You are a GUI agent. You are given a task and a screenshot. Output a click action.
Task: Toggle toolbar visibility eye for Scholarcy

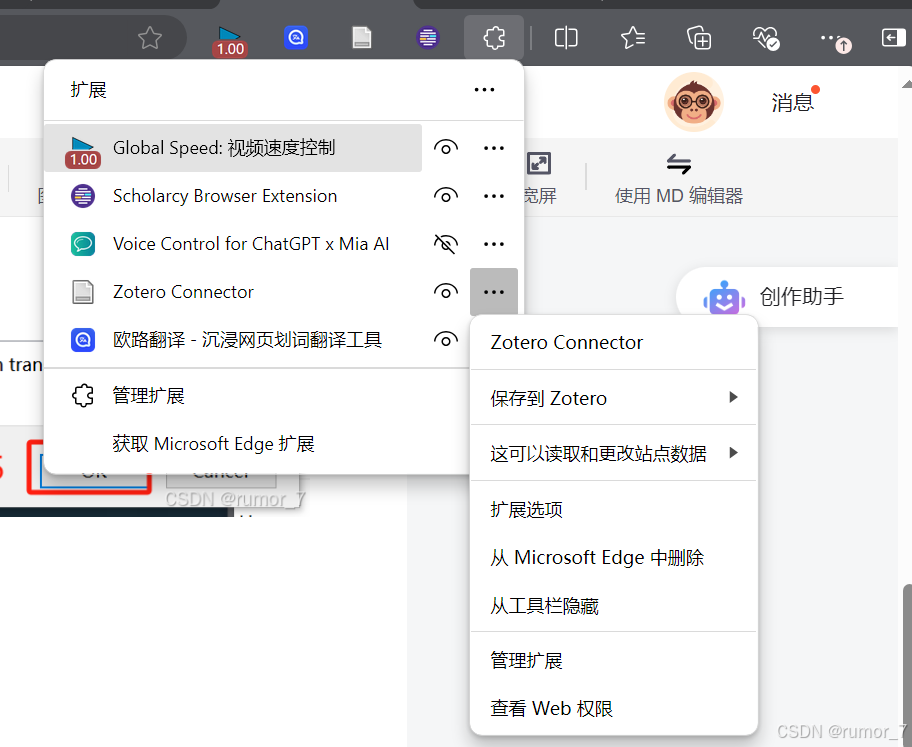(446, 196)
